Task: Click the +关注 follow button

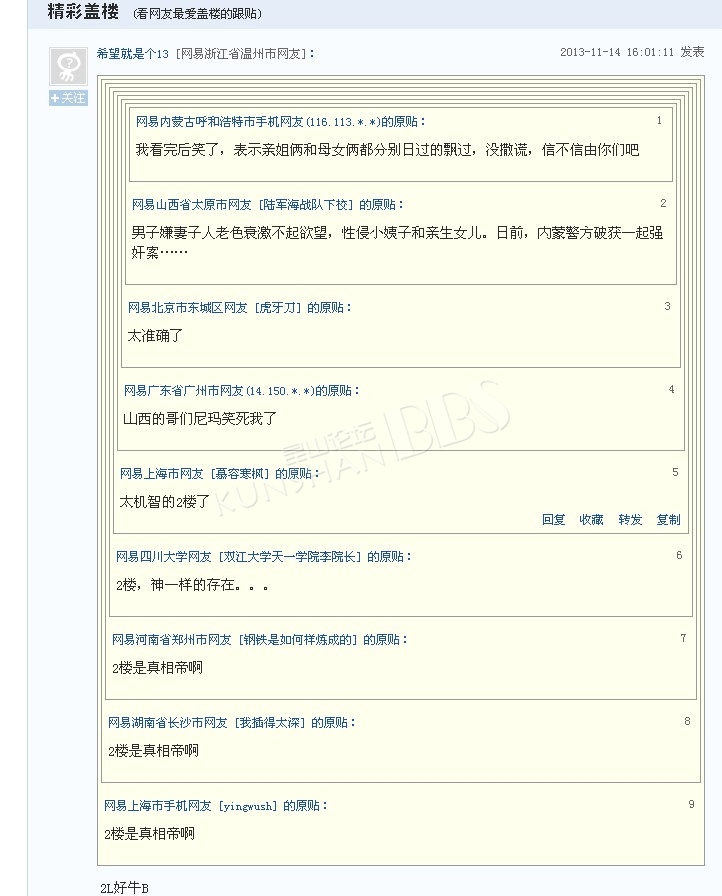Action: (68, 98)
